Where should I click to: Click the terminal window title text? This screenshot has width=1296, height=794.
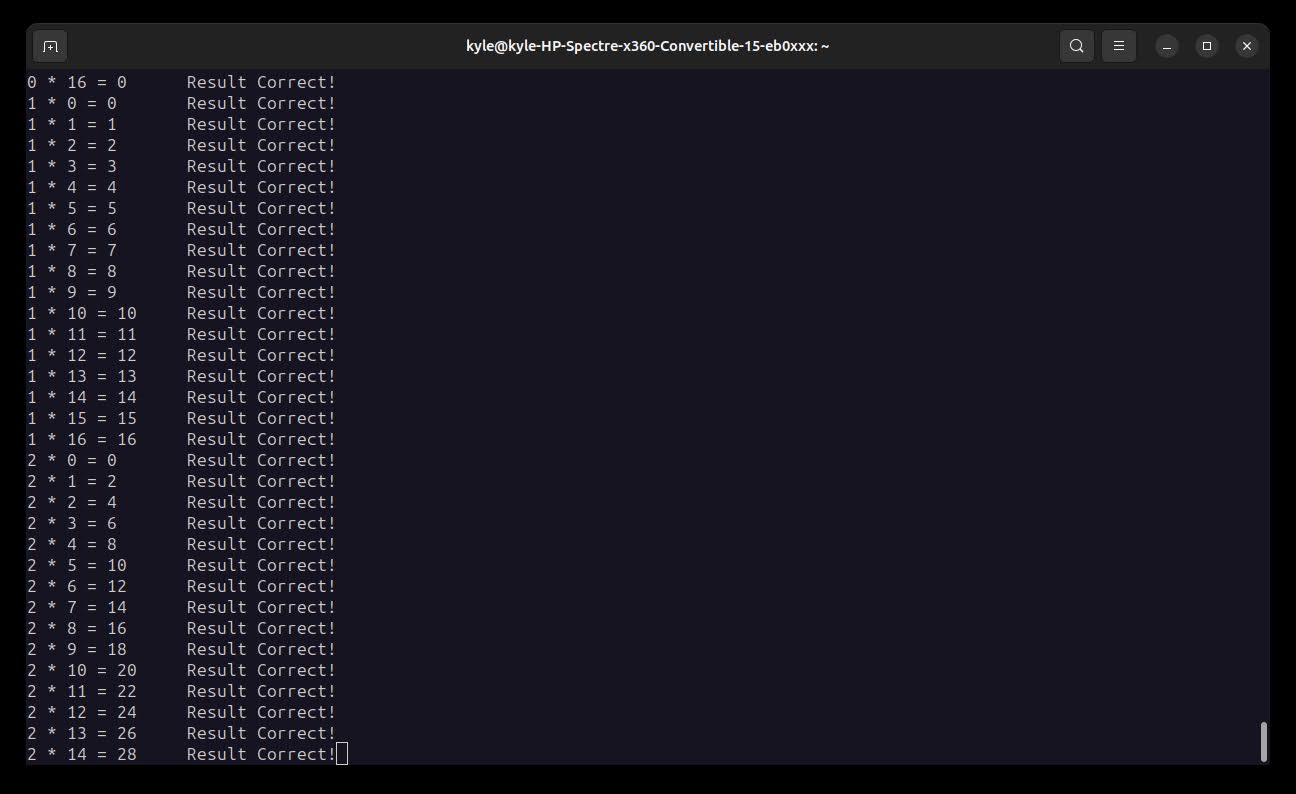coord(647,46)
